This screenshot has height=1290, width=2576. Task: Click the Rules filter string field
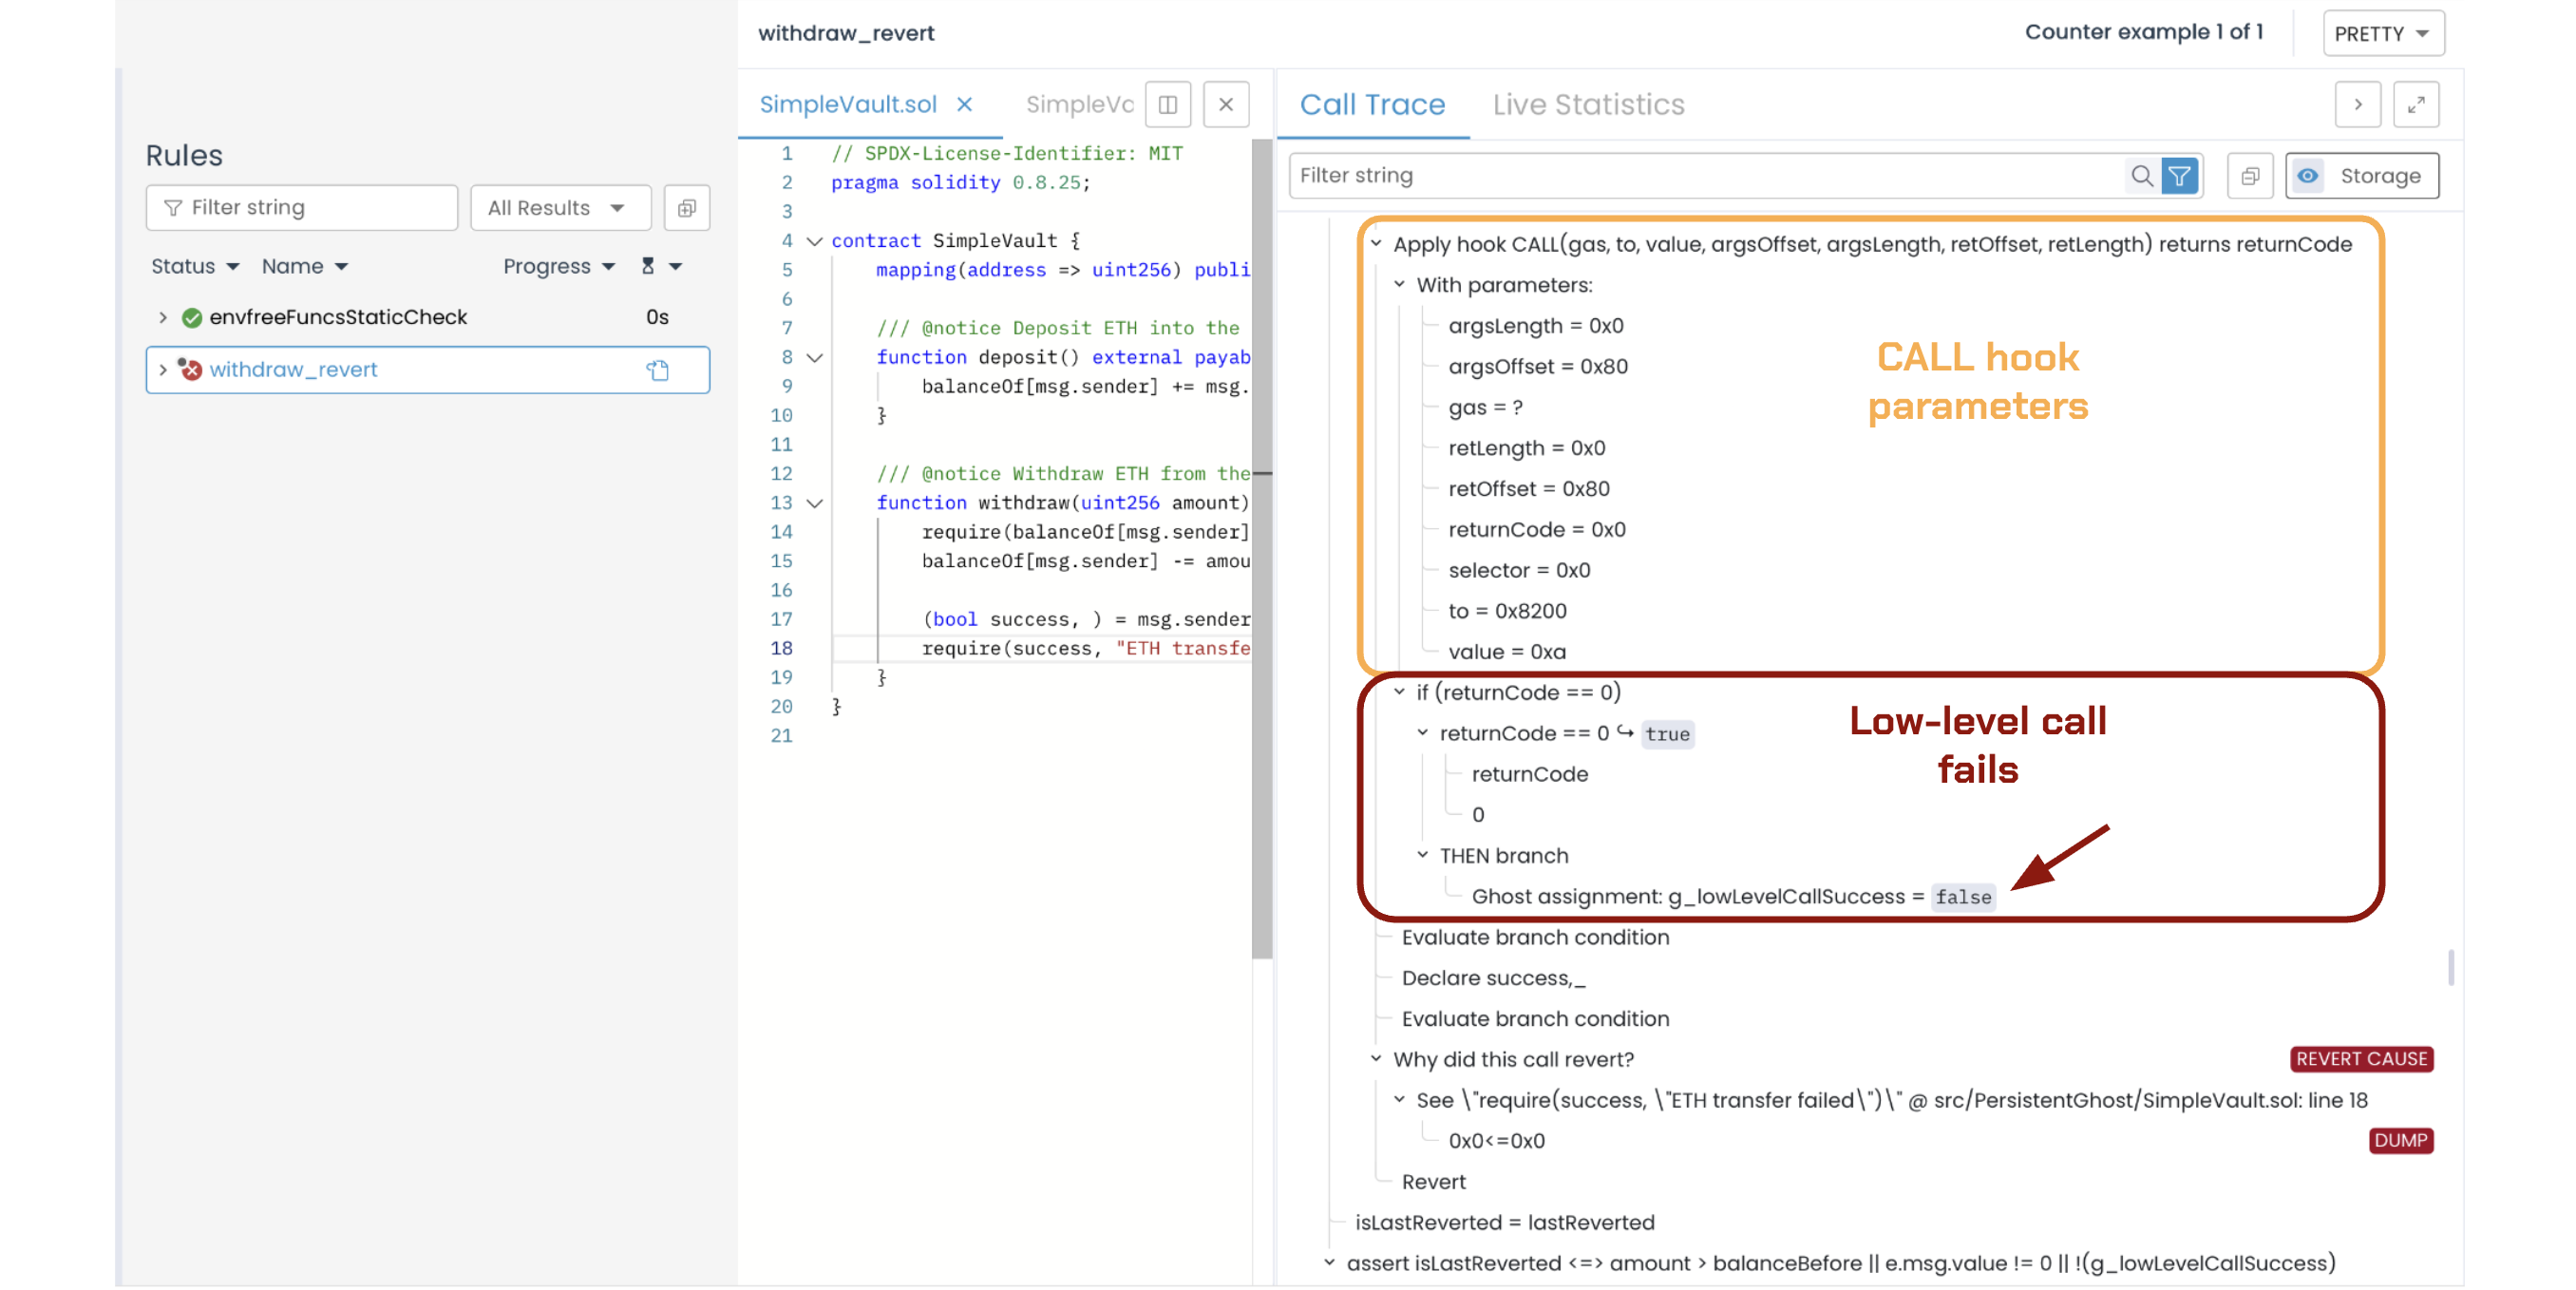point(302,208)
